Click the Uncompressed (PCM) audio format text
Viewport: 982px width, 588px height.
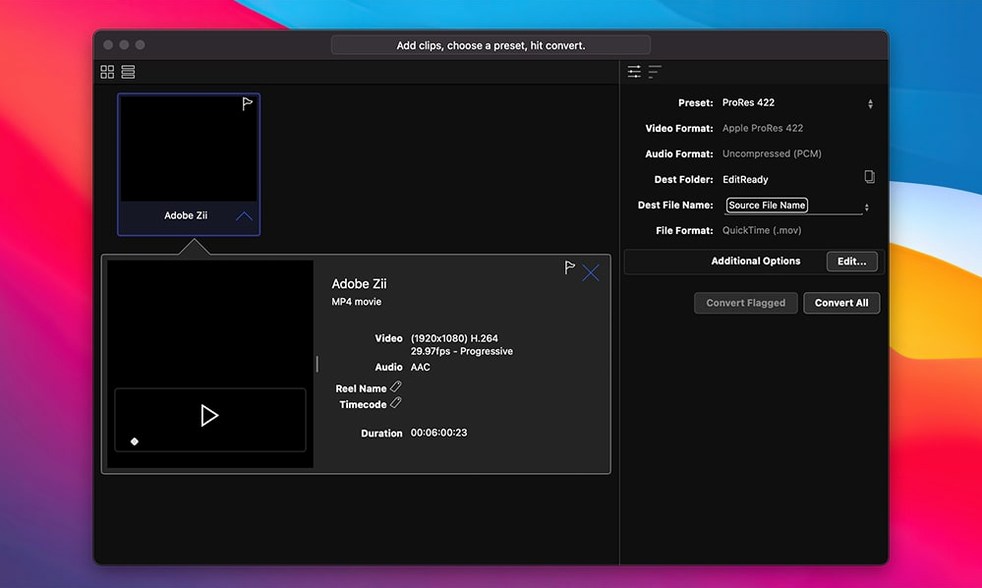[x=772, y=154]
